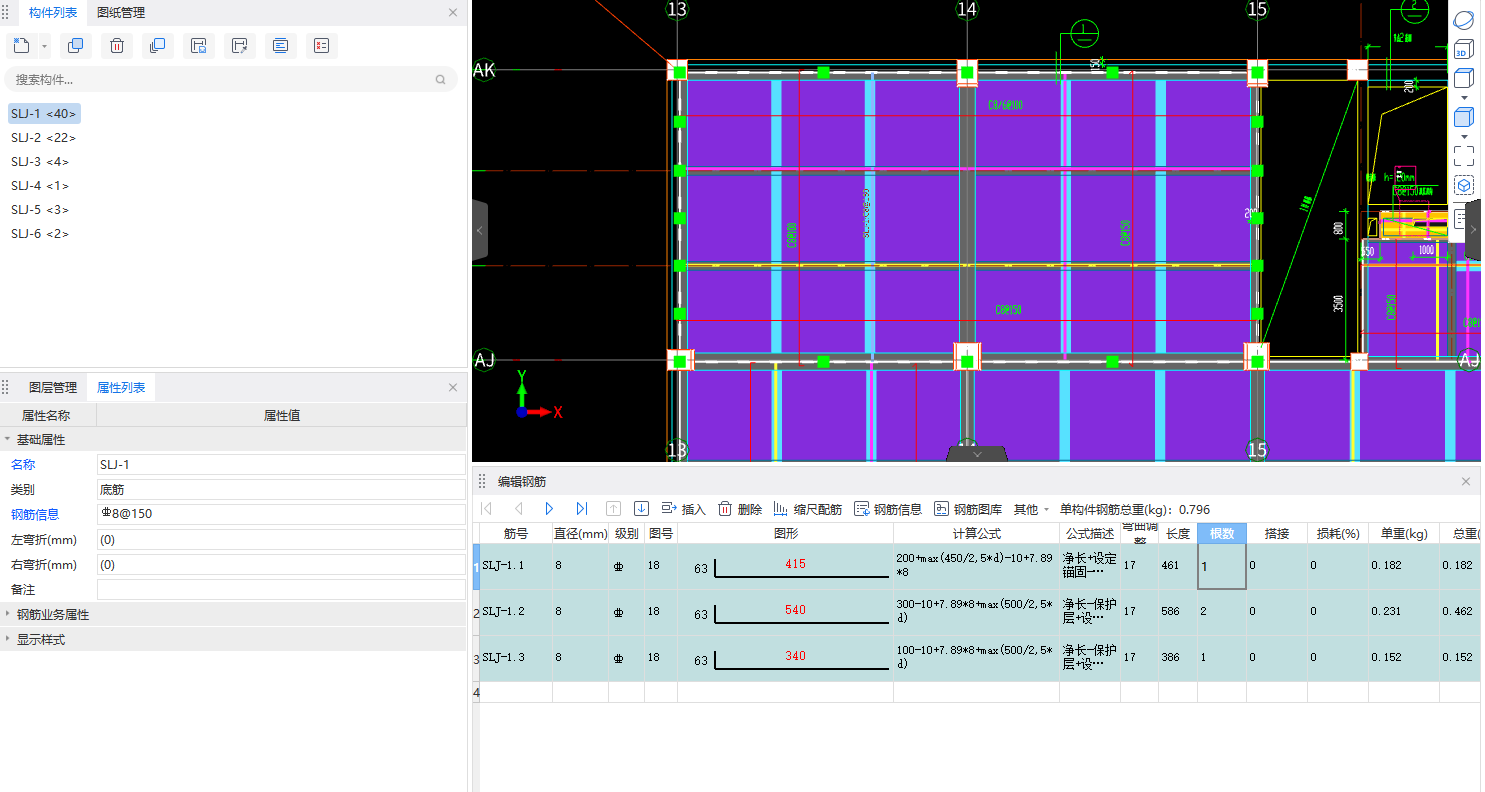Click the 名称 value field SLJ-1
Viewport: 1485px width, 792px height.
point(281,465)
